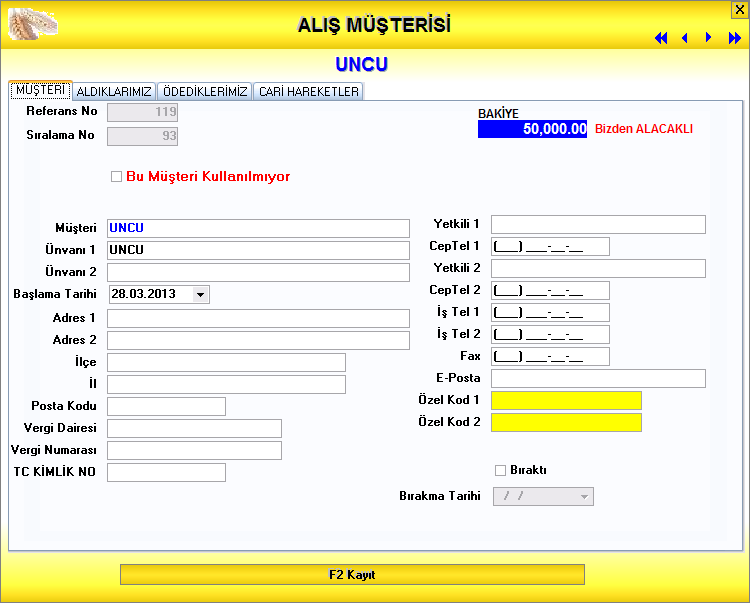Select the Vergi Numarası input box
Screen dimensions: 750x603
(x=194, y=450)
